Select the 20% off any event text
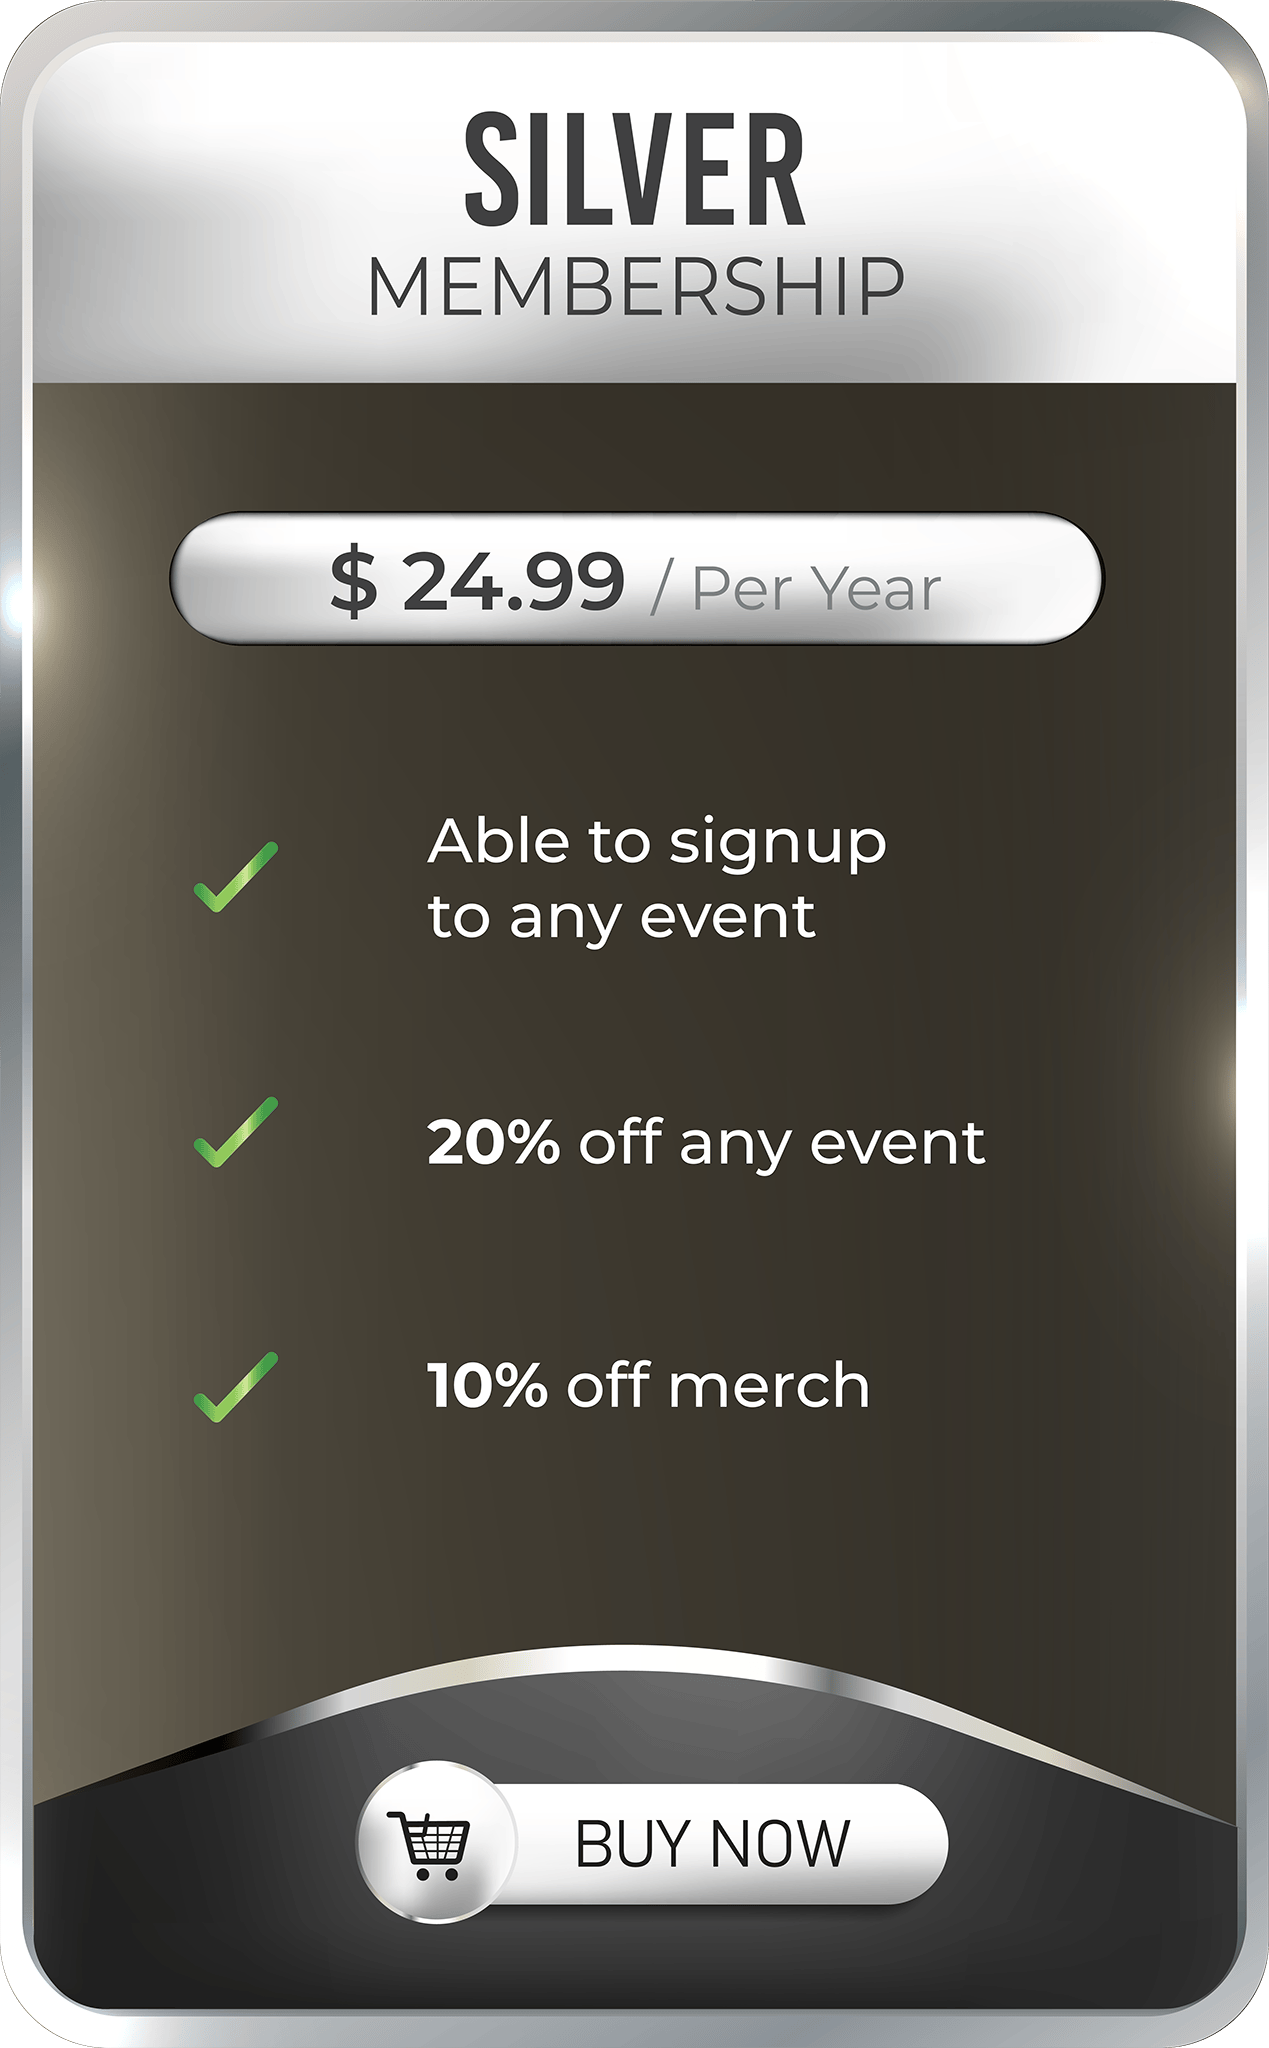The height and width of the screenshot is (2048, 1269). click(x=706, y=1143)
